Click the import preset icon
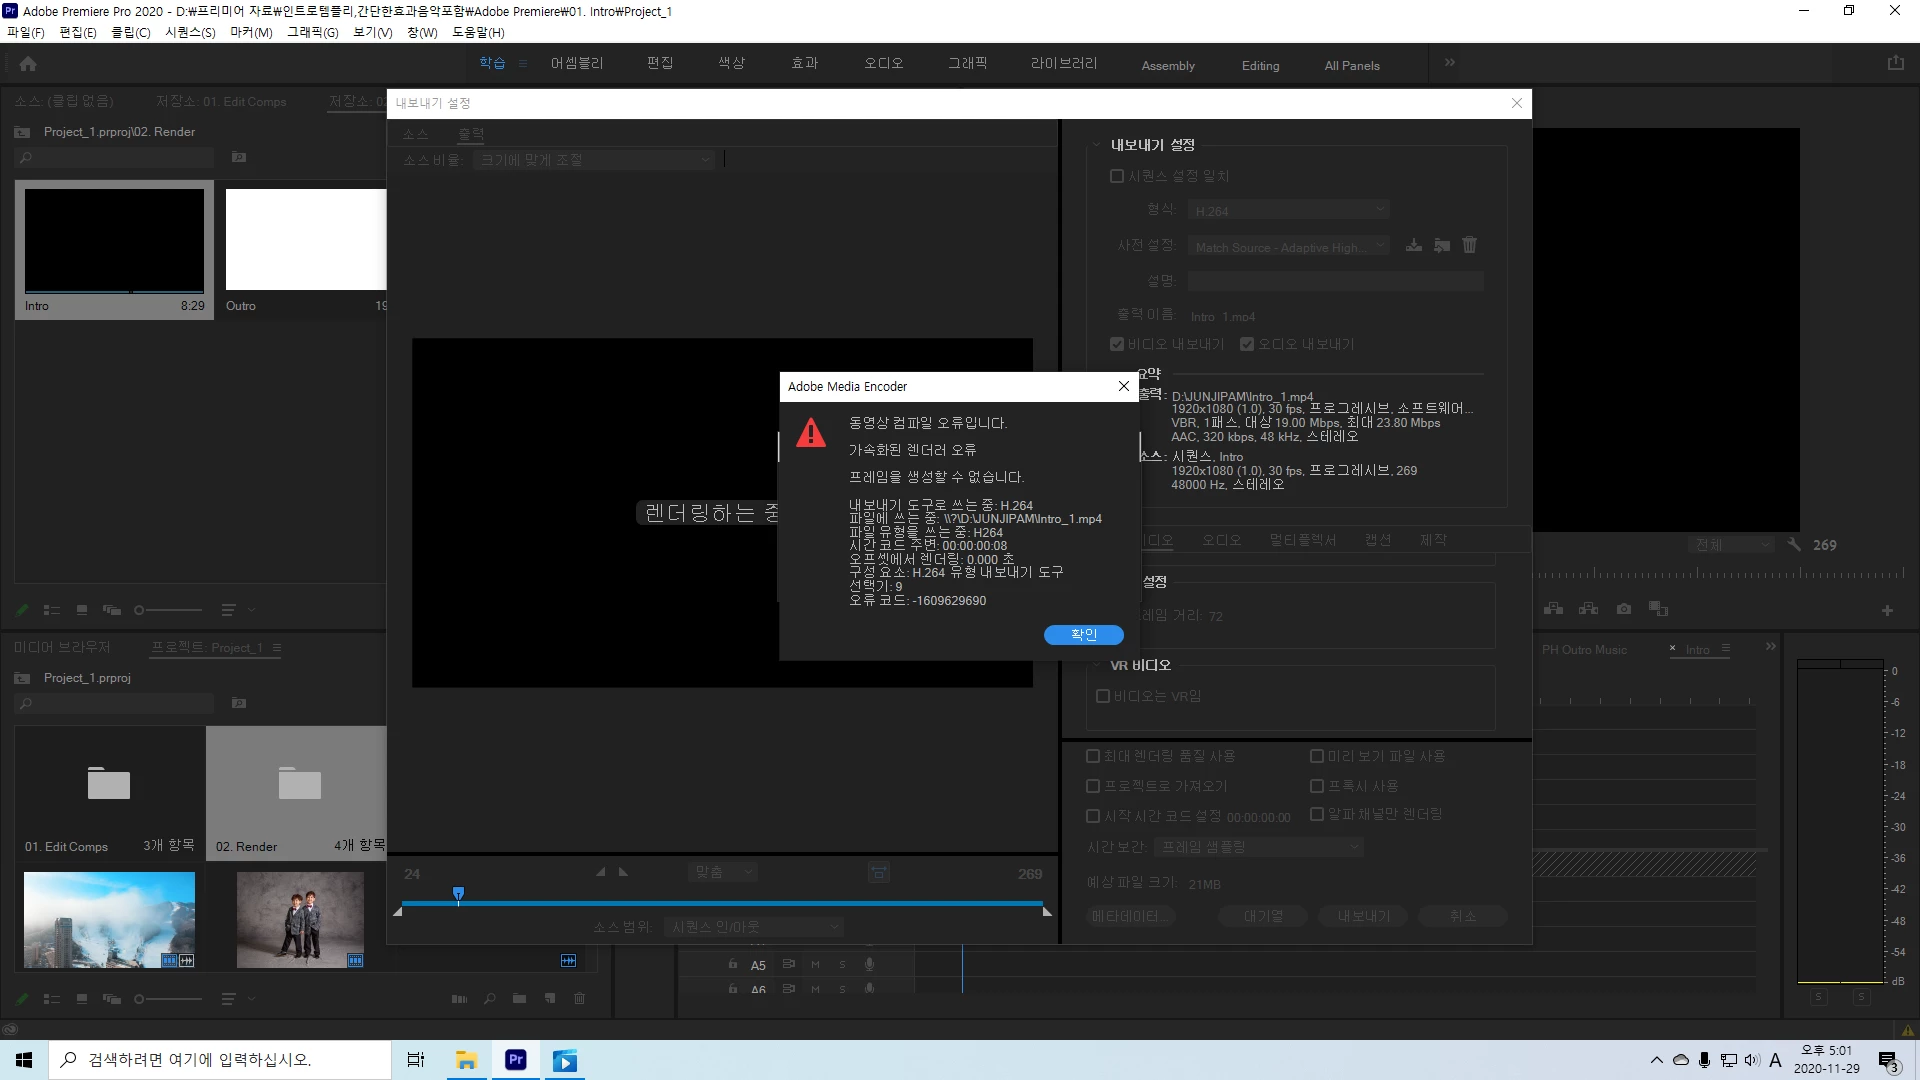 (x=1441, y=245)
